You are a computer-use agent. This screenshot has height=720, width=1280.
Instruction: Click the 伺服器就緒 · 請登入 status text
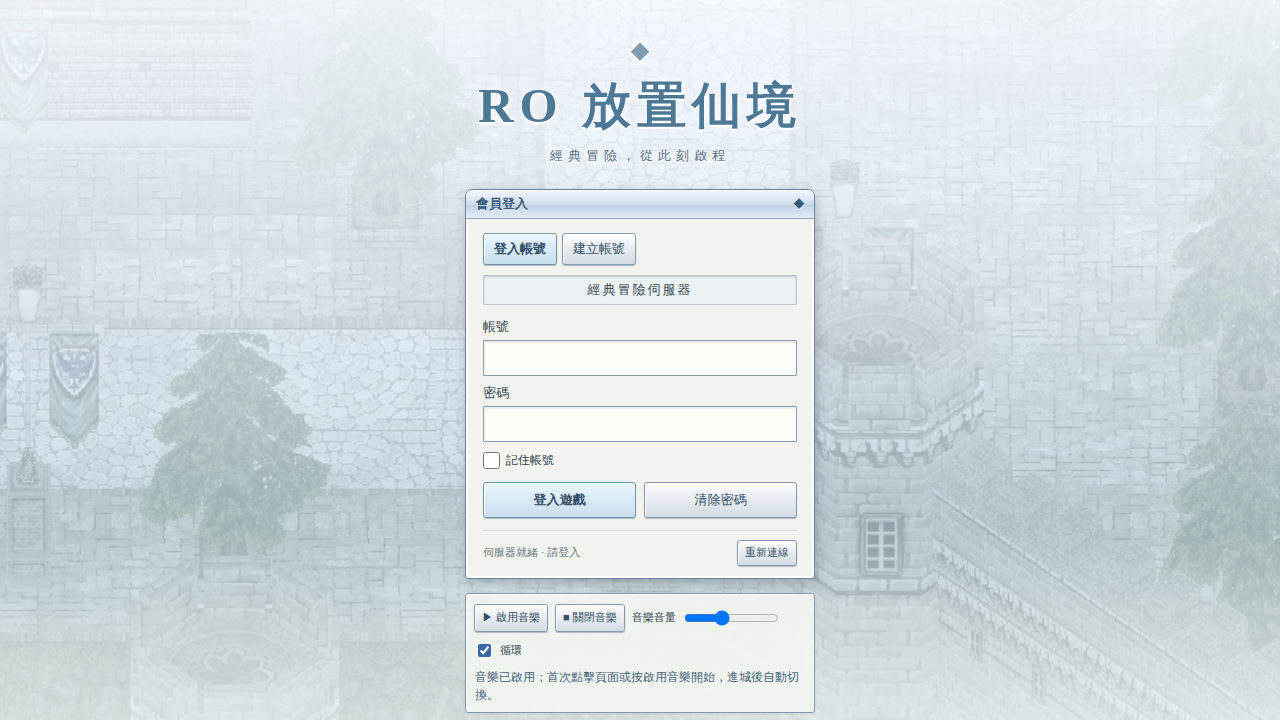[531, 553]
